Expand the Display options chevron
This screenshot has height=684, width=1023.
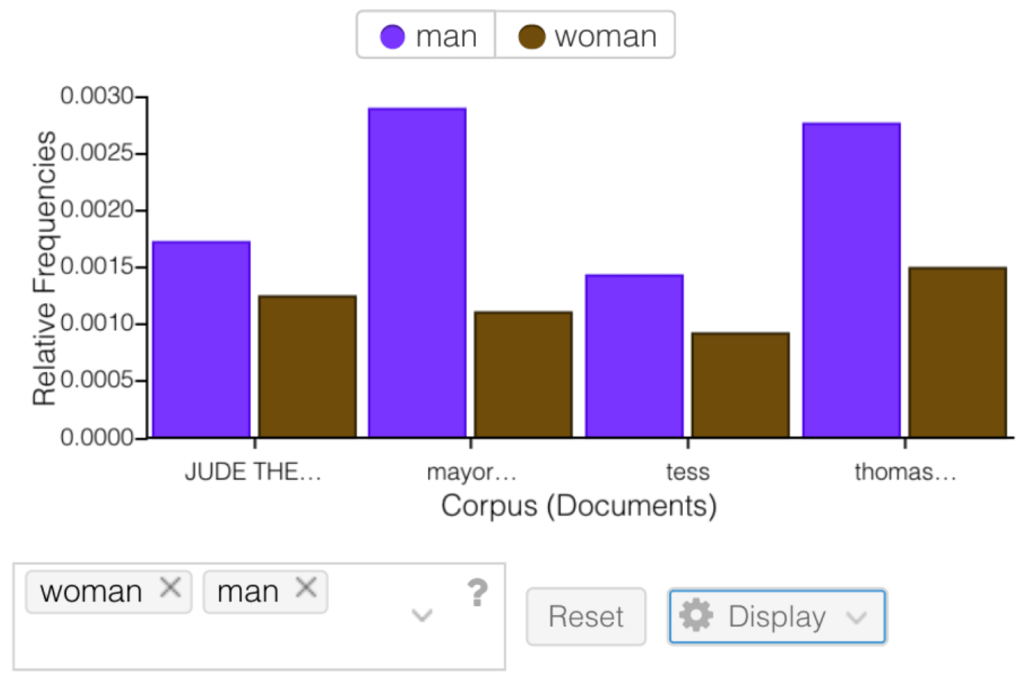tap(855, 617)
